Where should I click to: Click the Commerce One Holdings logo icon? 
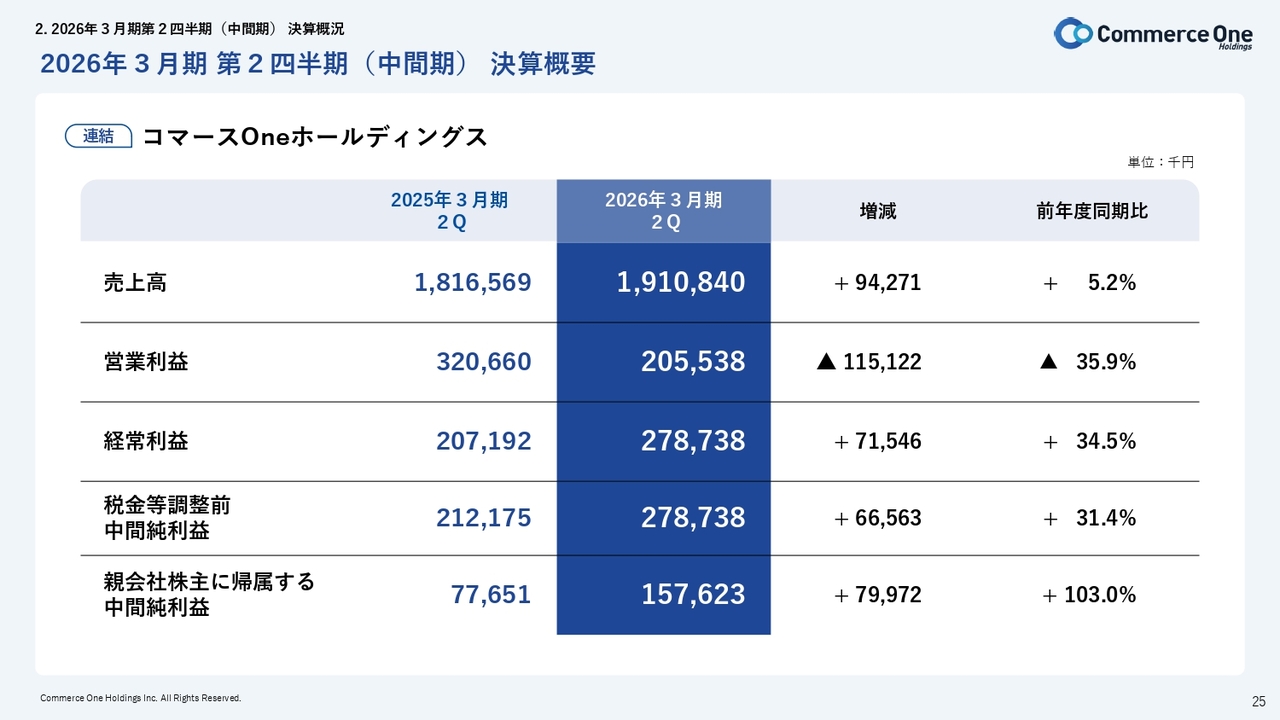[x=1074, y=34]
